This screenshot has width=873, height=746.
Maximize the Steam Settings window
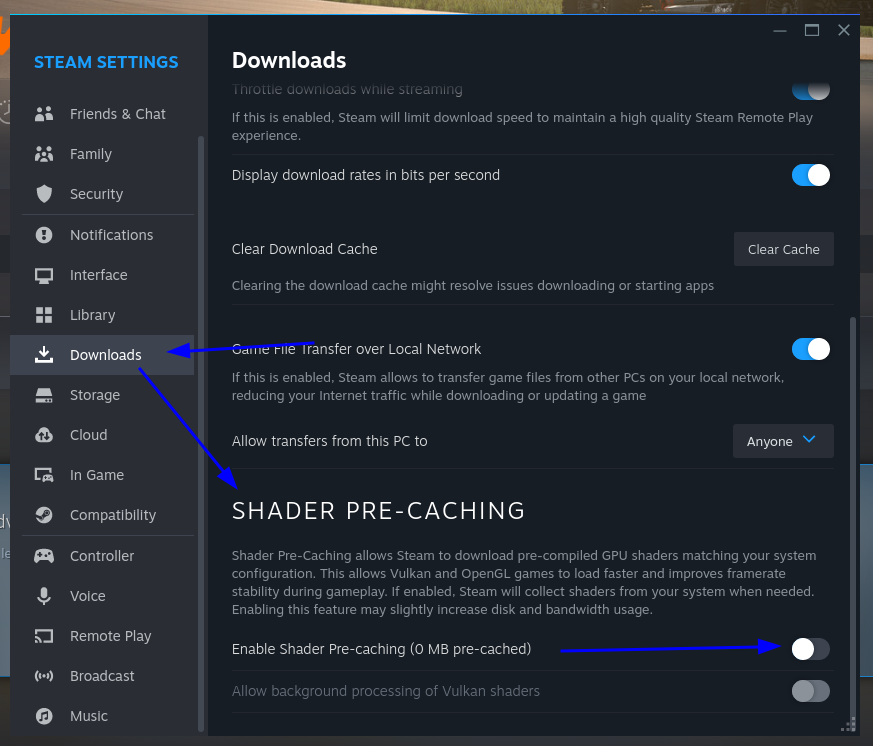click(x=812, y=30)
